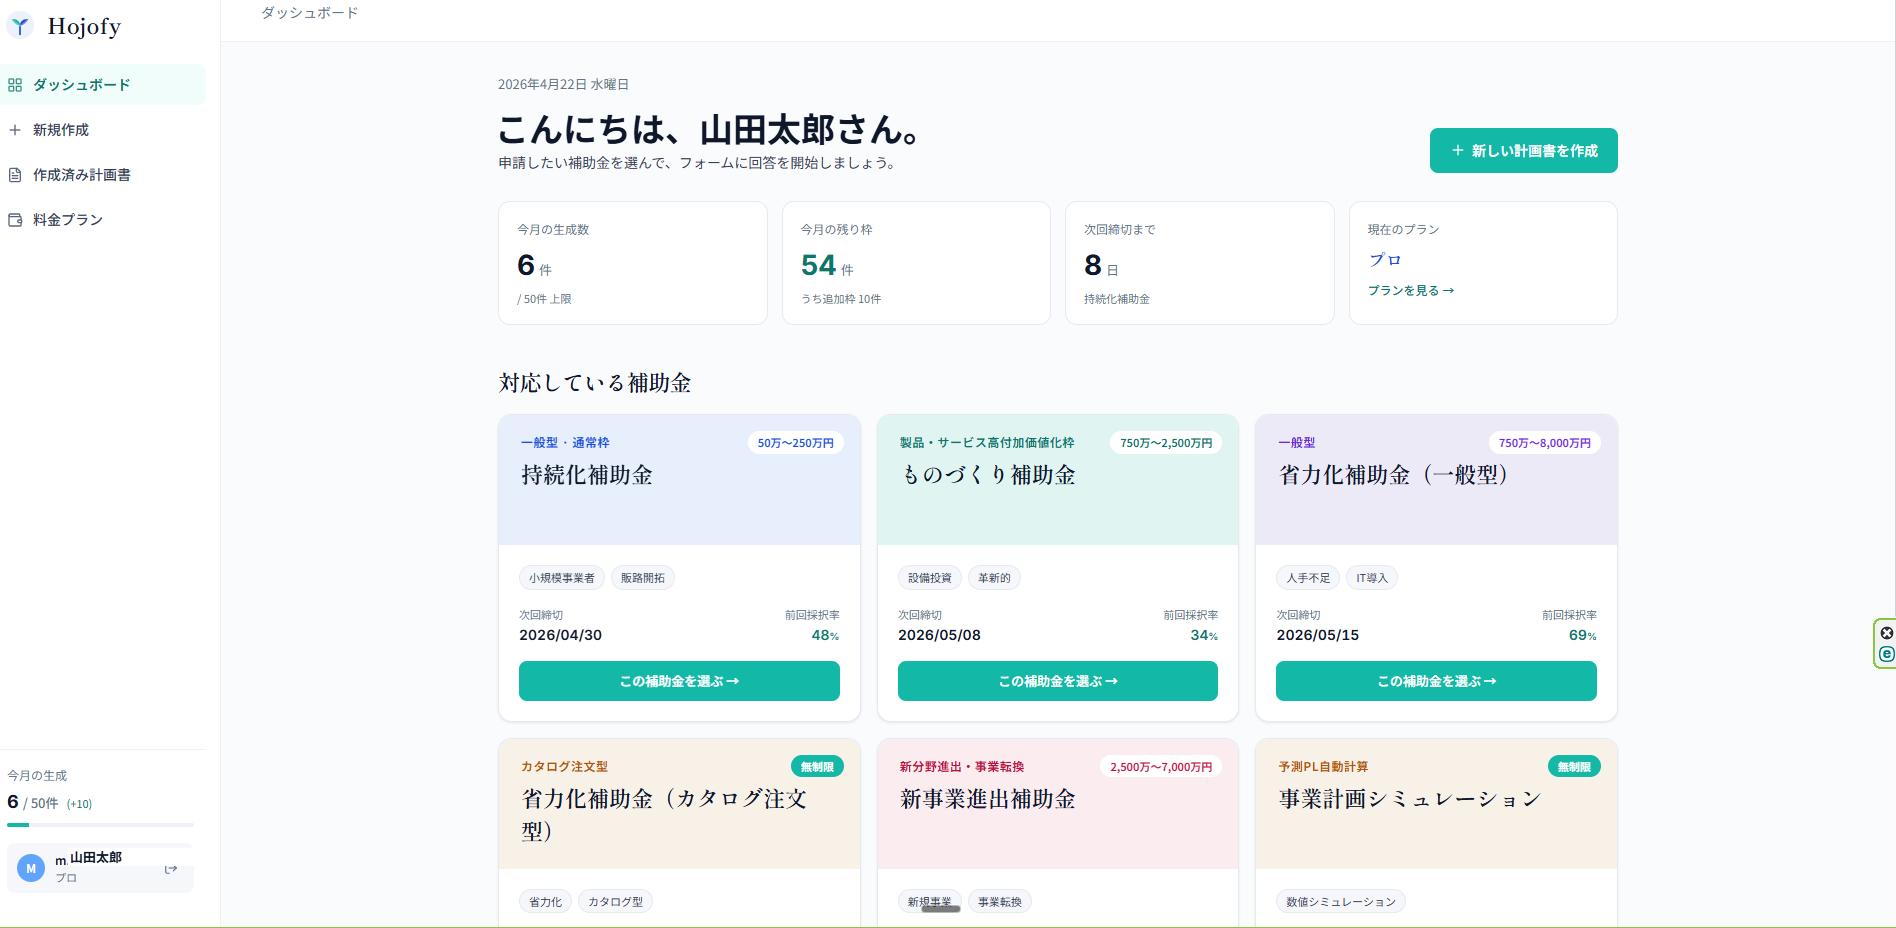This screenshot has width=1896, height=928.
Task: Click the Hojofy logo icon
Action: tap(20, 26)
